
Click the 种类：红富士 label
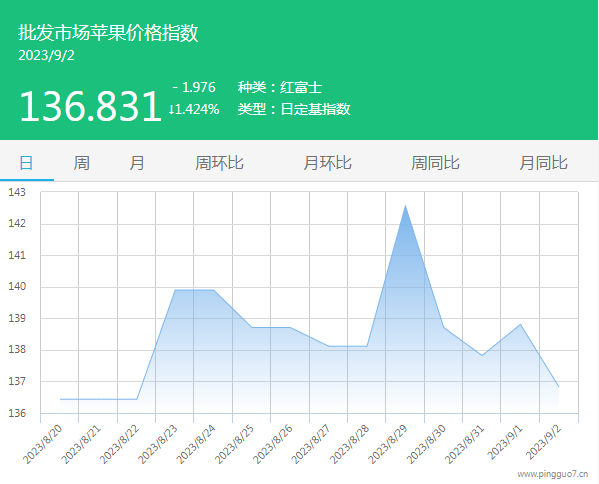(x=280, y=87)
